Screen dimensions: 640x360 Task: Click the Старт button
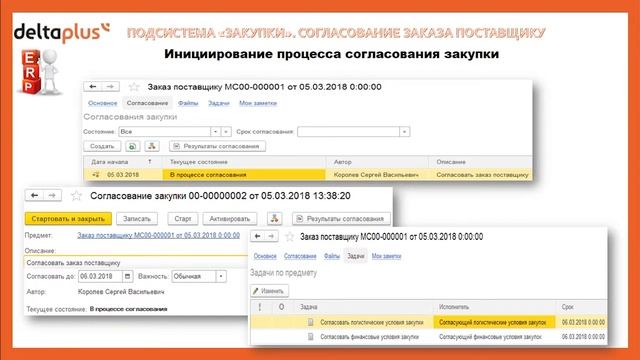point(183,219)
